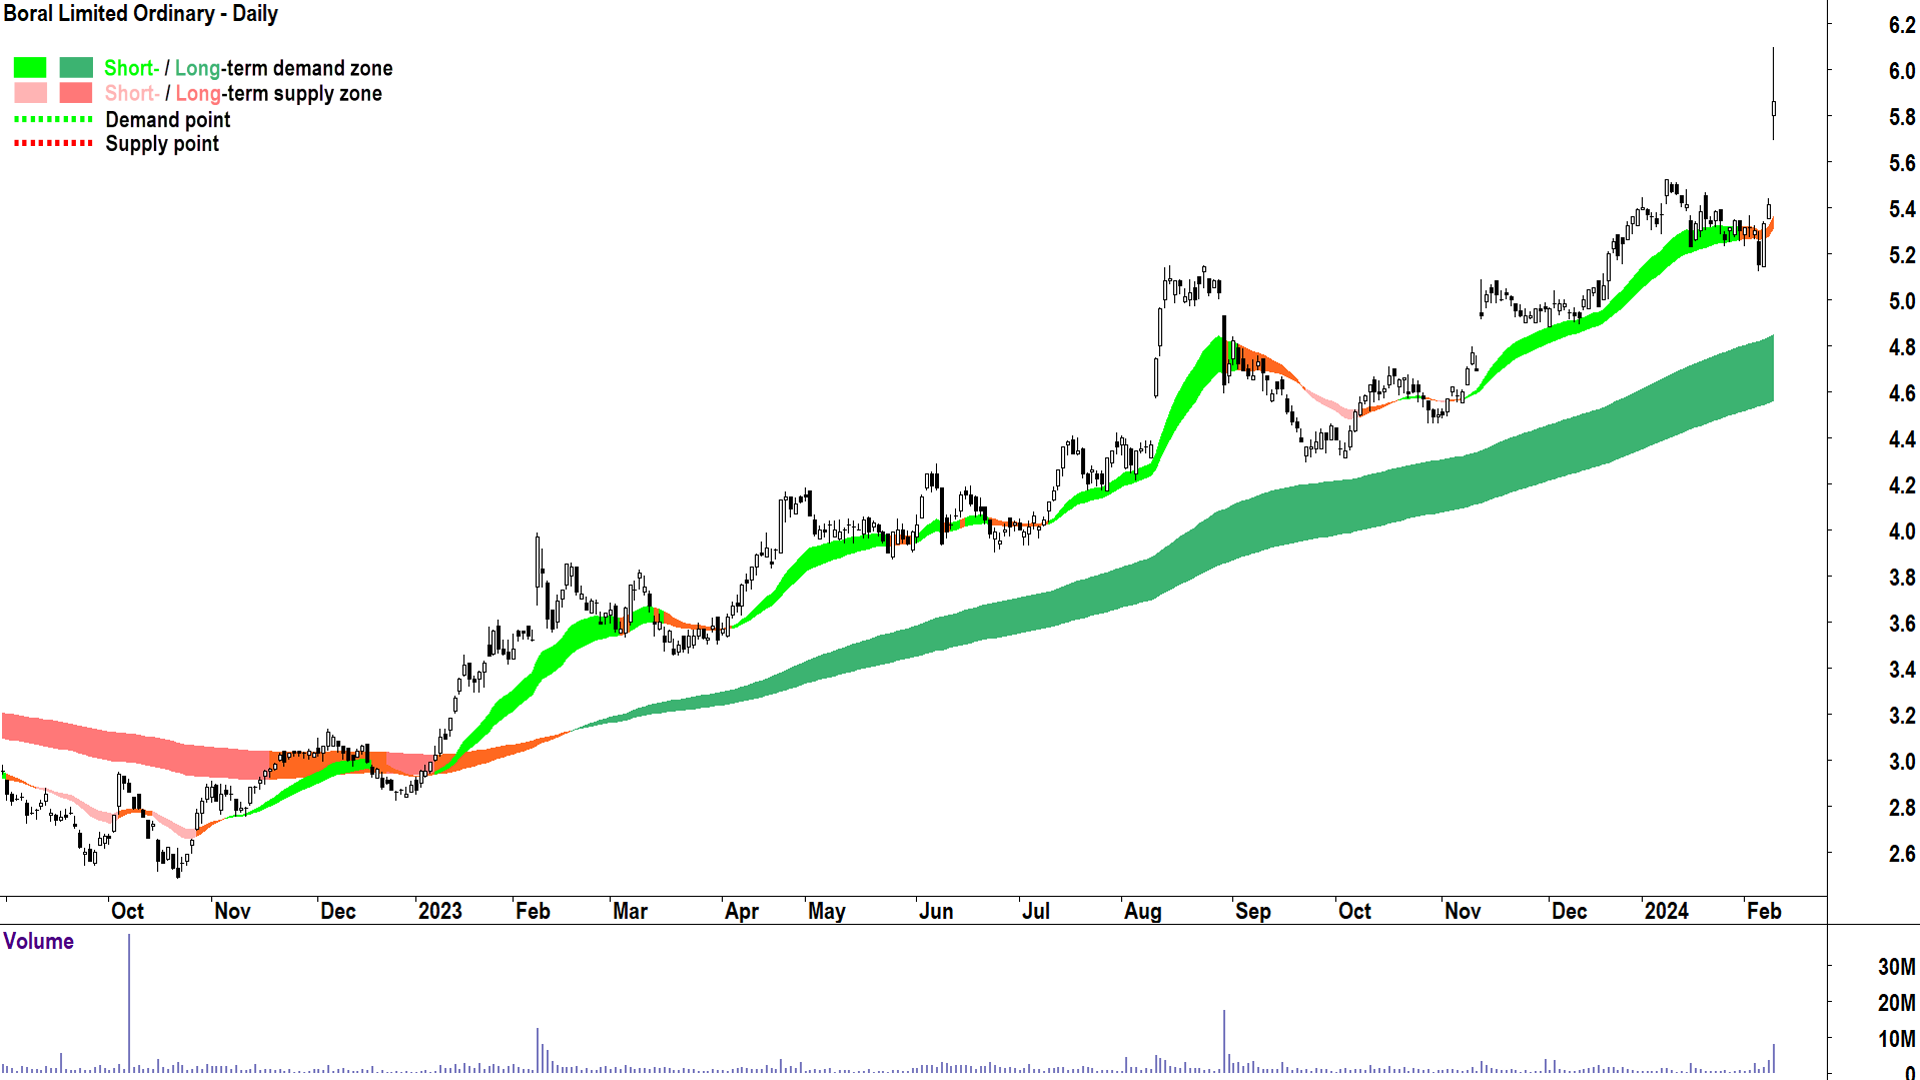Viewport: 1920px width, 1080px height.
Task: Click the 30M volume axis label
Action: point(1896,967)
